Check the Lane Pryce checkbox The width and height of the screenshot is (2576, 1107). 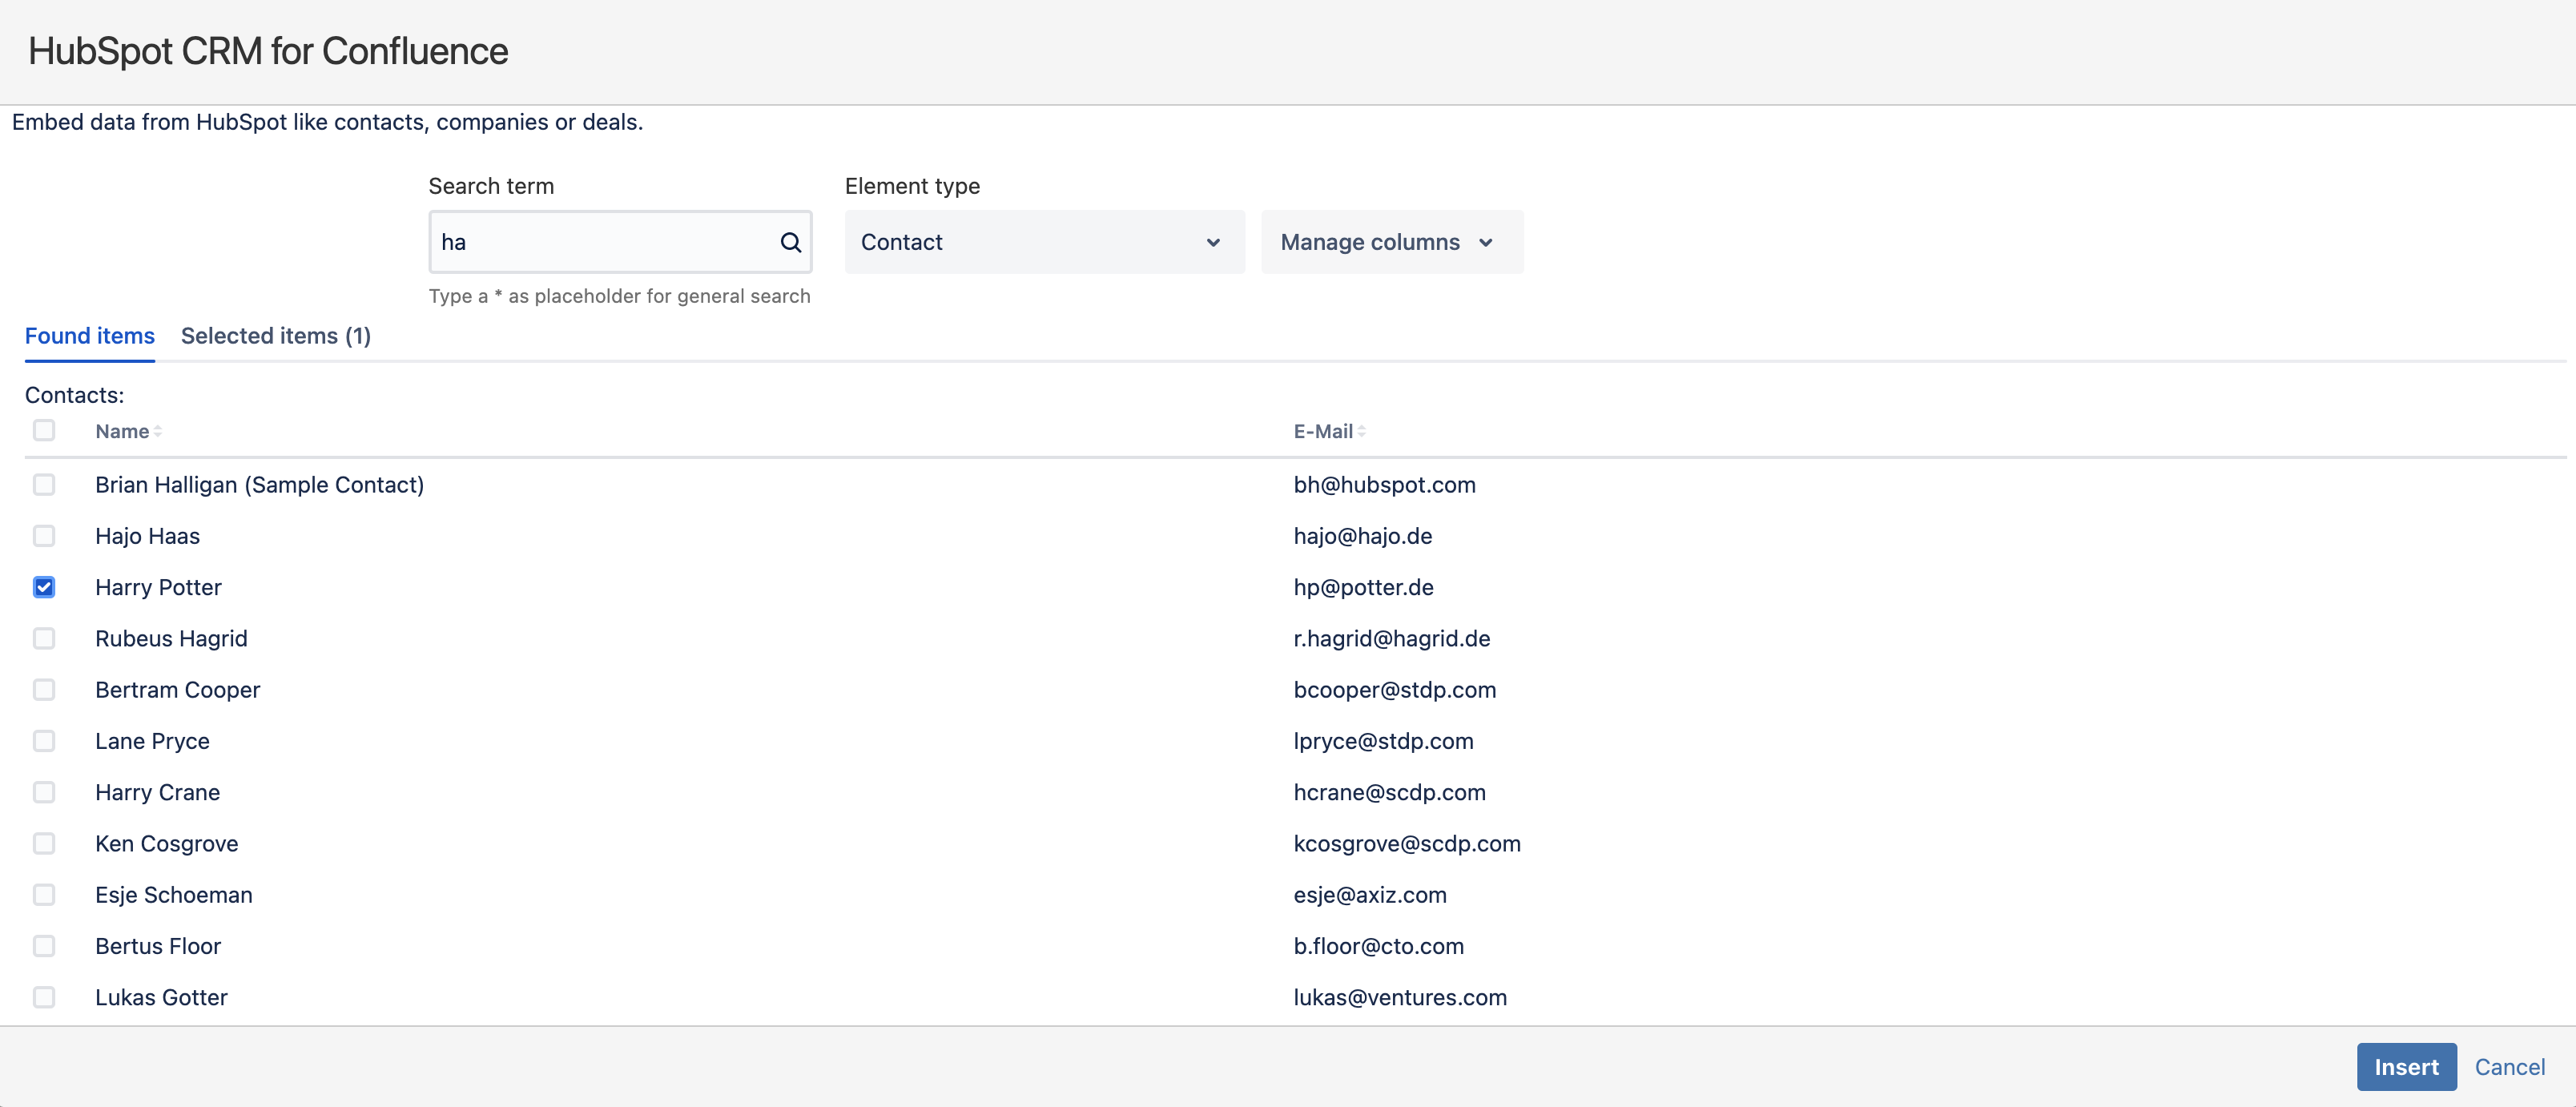point(44,741)
